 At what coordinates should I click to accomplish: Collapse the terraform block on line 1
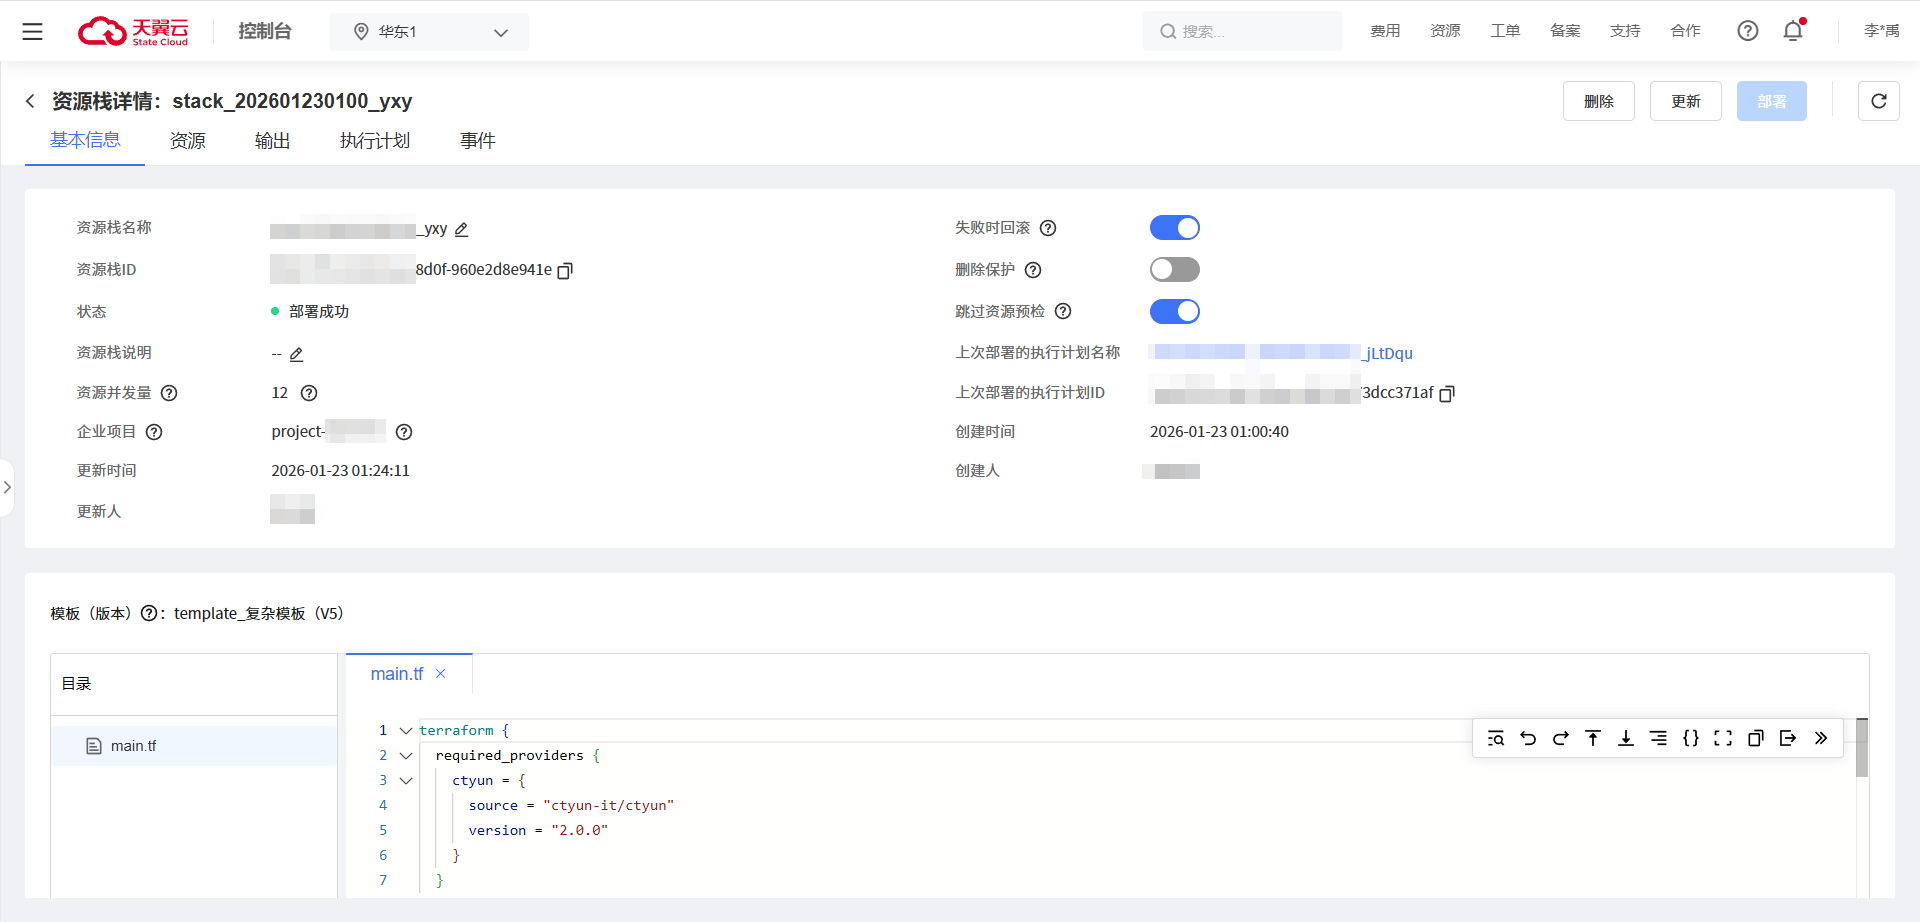pos(406,731)
